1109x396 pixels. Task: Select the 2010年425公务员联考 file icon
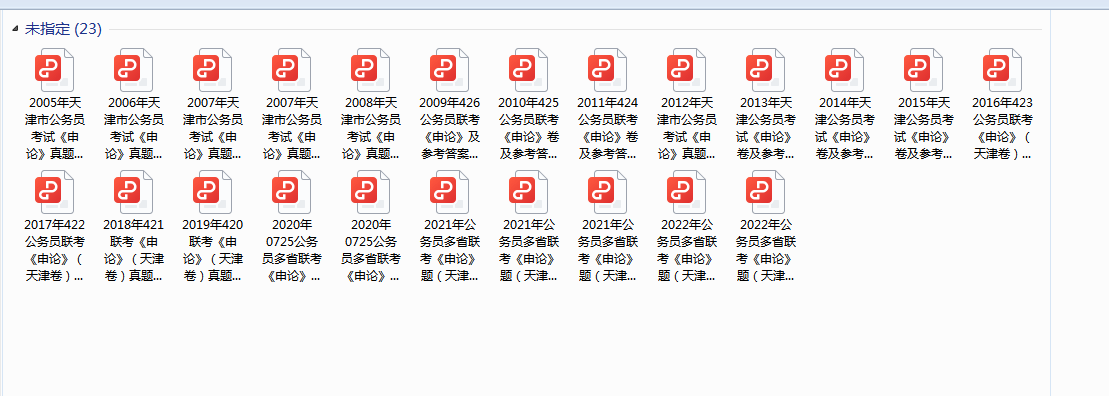click(528, 69)
